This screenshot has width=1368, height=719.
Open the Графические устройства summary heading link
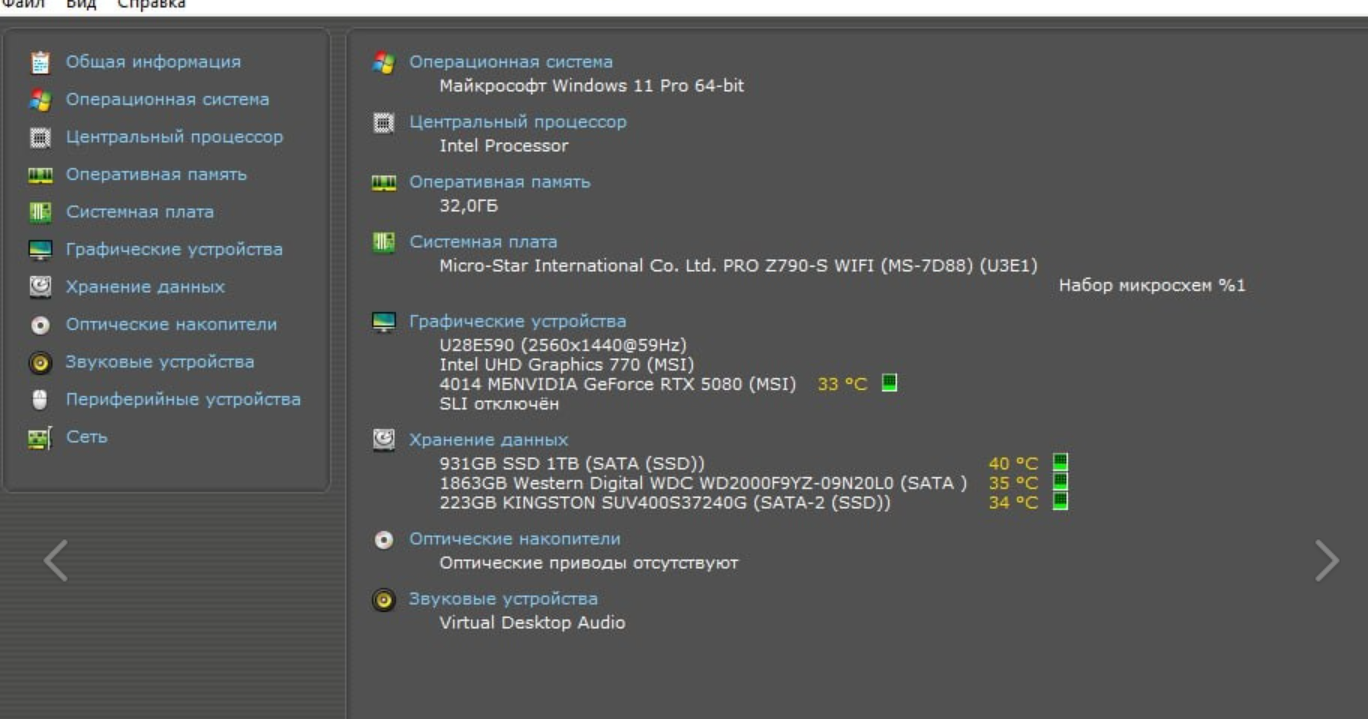pos(518,322)
